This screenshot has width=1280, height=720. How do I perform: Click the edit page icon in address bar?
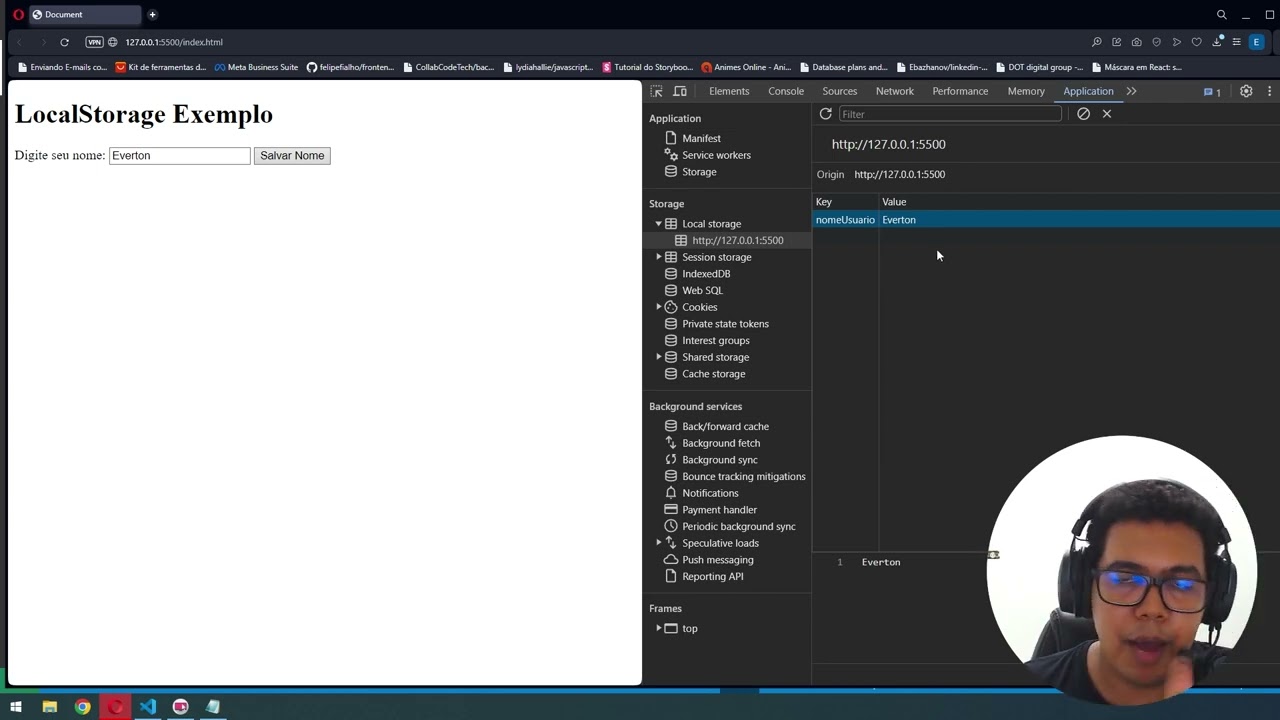point(1117,42)
